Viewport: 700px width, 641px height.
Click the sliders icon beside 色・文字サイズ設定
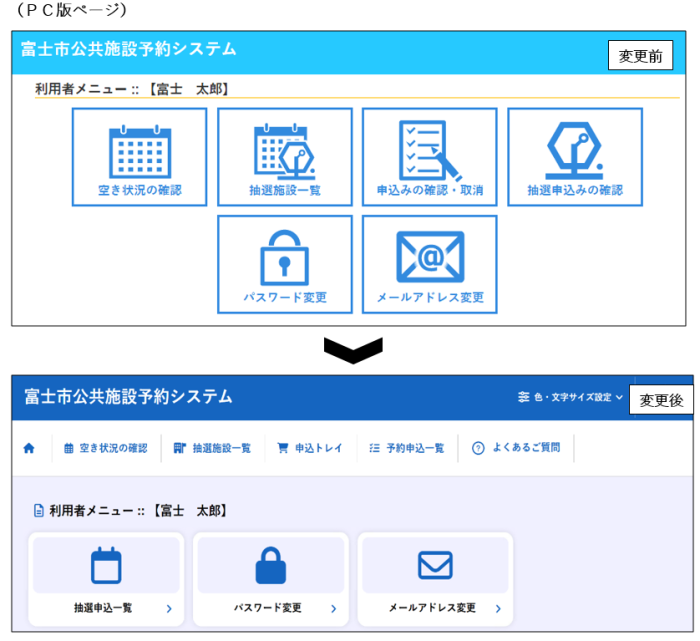tap(524, 397)
